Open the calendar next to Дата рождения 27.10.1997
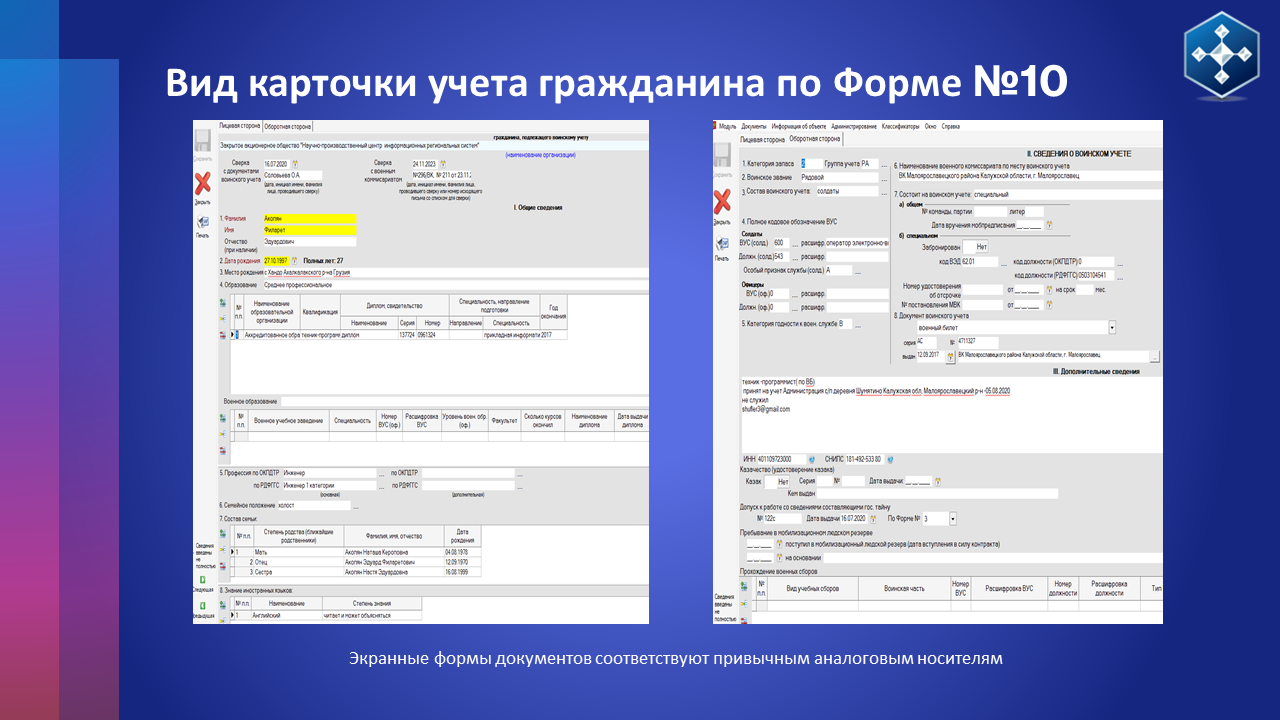Screen dimensions: 1280x720 click(x=295, y=260)
